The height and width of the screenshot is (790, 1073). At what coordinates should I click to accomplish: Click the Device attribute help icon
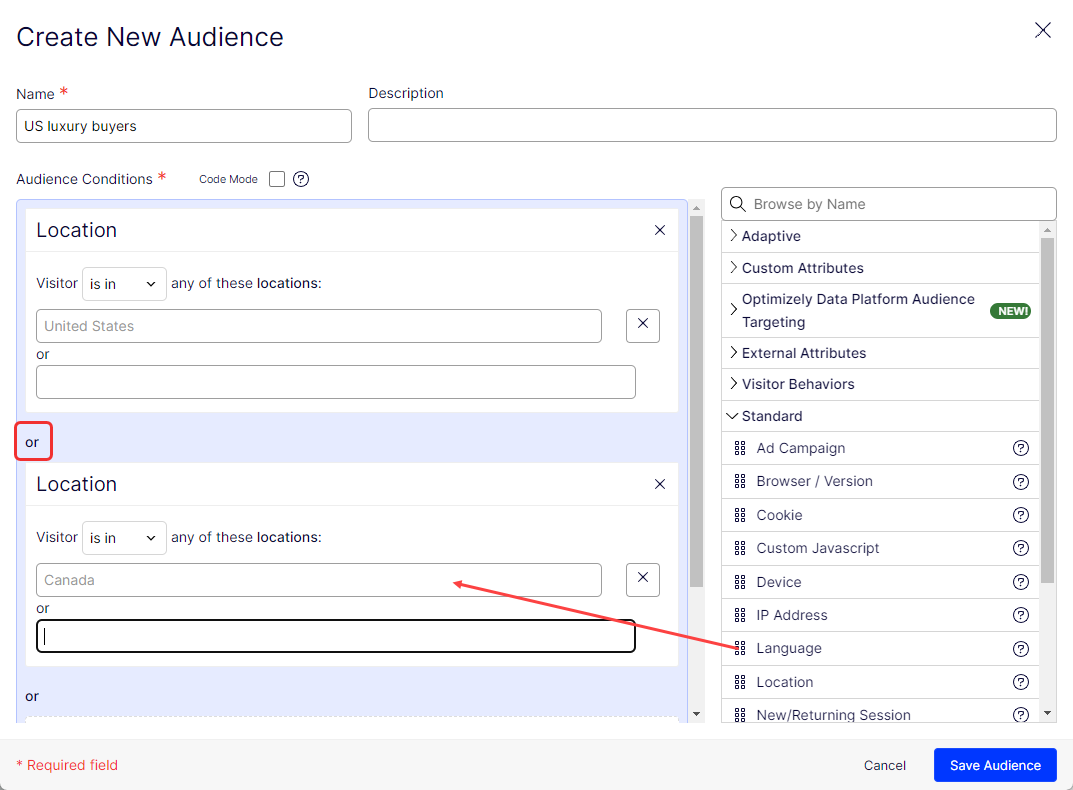pyautogui.click(x=1021, y=581)
